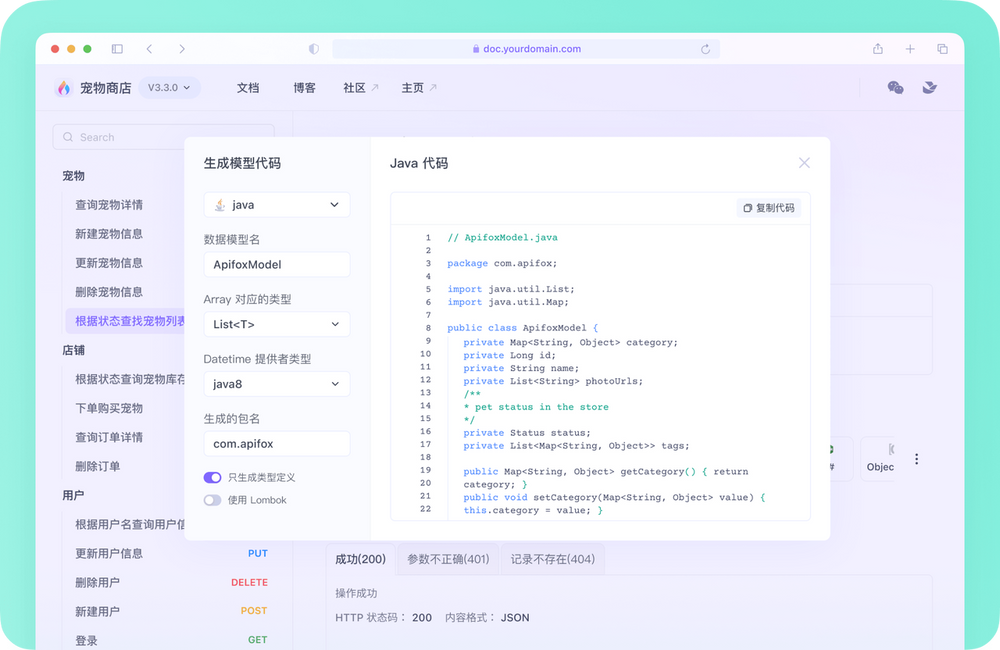1000x650 pixels.
Task: Select 更新用户信息 PUT entry
Action: point(171,554)
